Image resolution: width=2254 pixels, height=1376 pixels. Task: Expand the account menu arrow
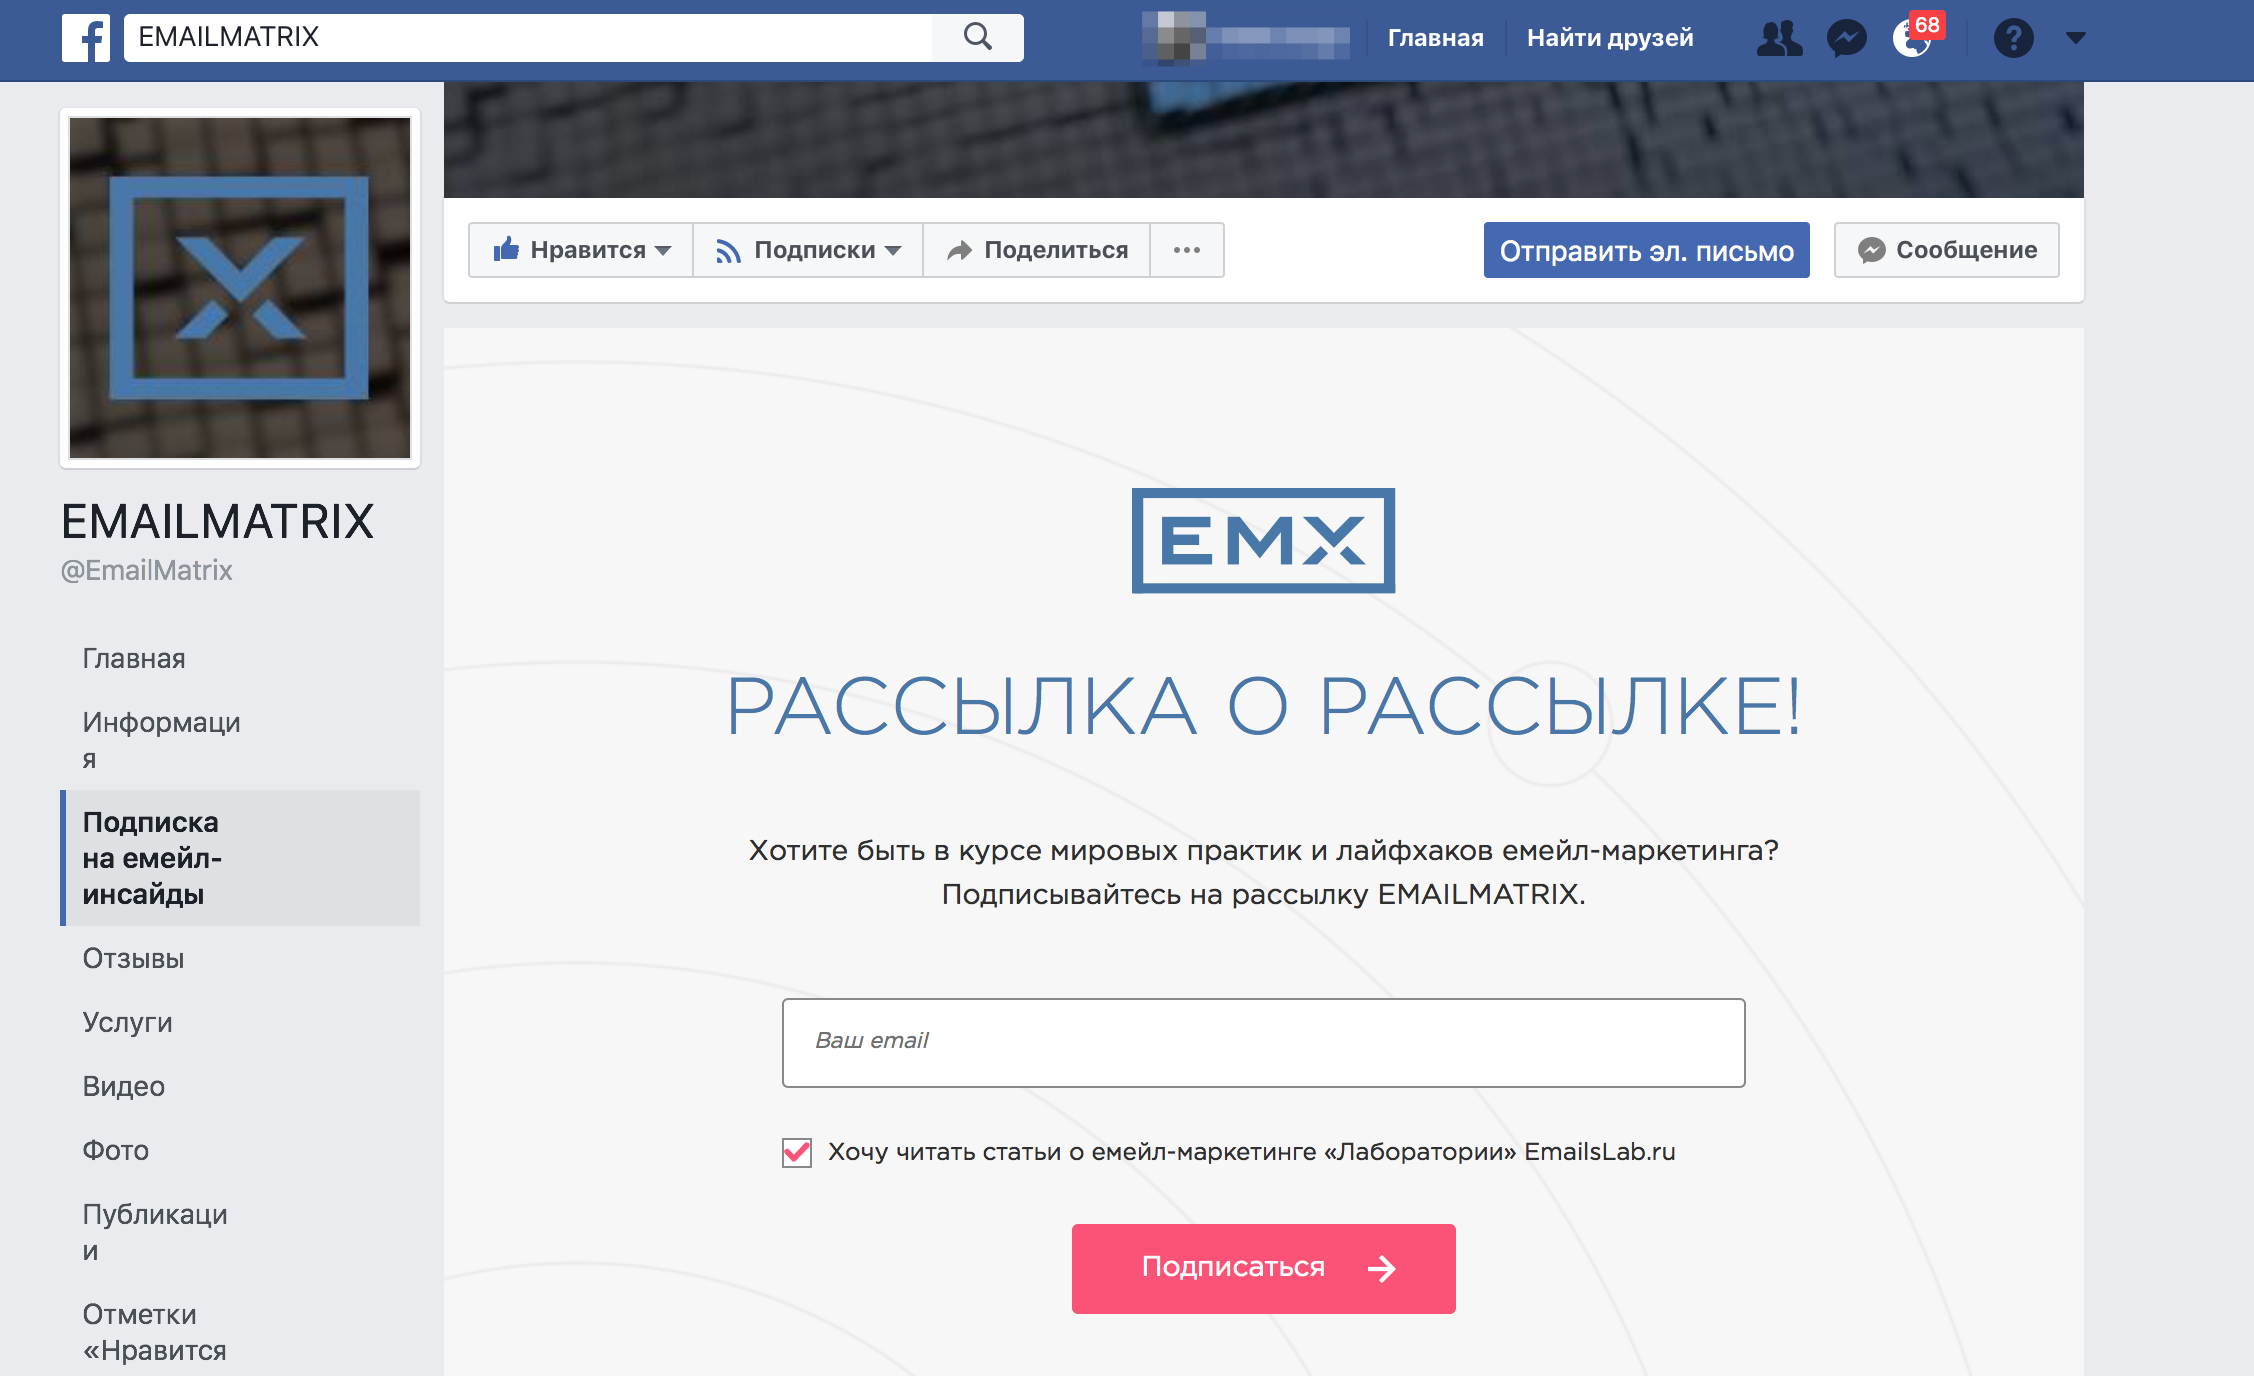(x=2076, y=38)
